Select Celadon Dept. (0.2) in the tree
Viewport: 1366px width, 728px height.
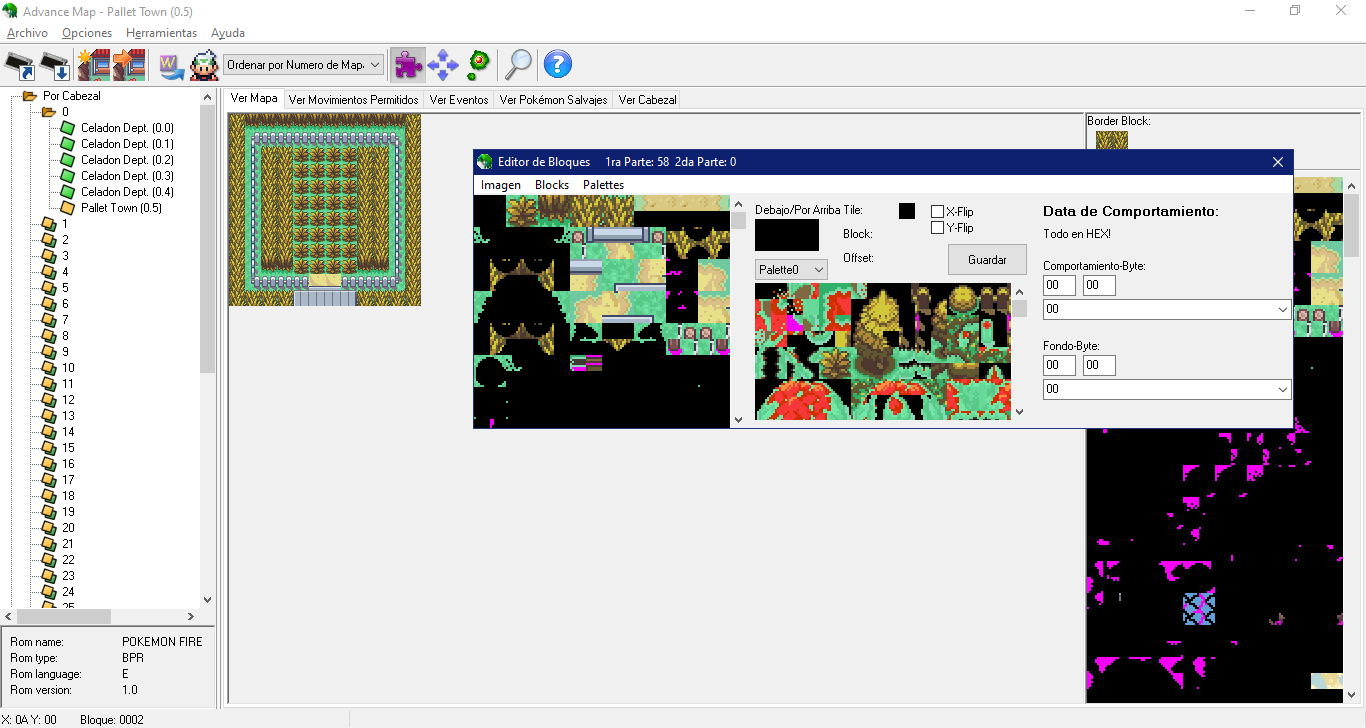point(127,160)
